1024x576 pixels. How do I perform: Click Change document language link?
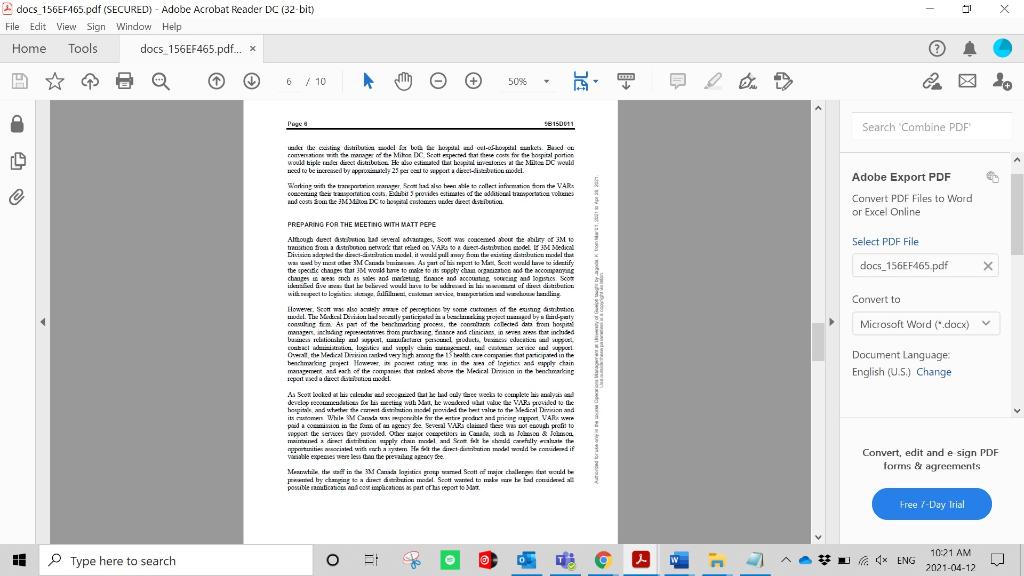(934, 372)
